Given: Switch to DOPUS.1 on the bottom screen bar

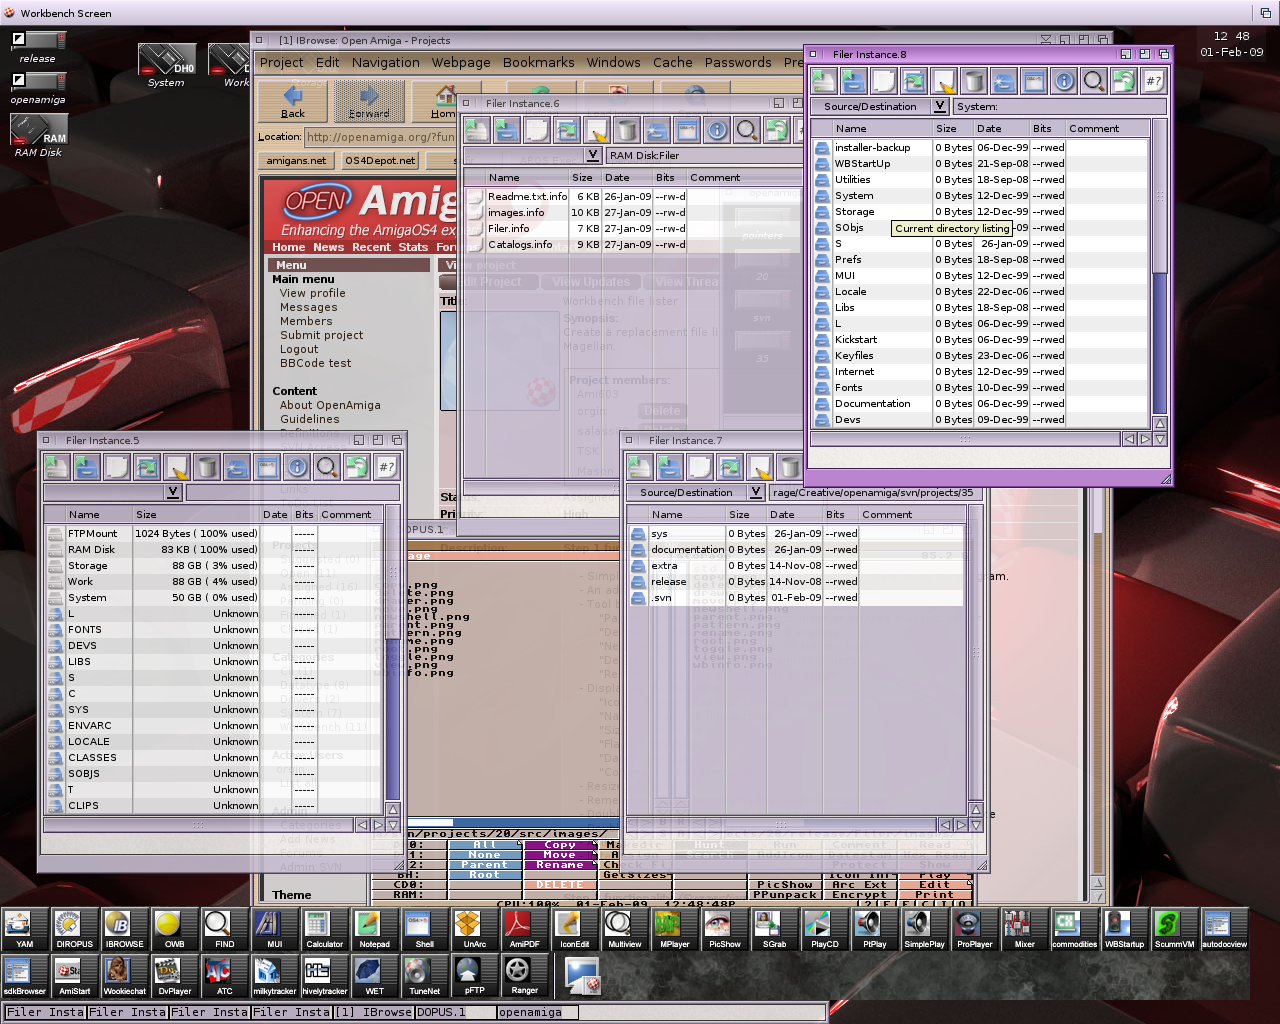Looking at the screenshot, I should pyautogui.click(x=455, y=1012).
